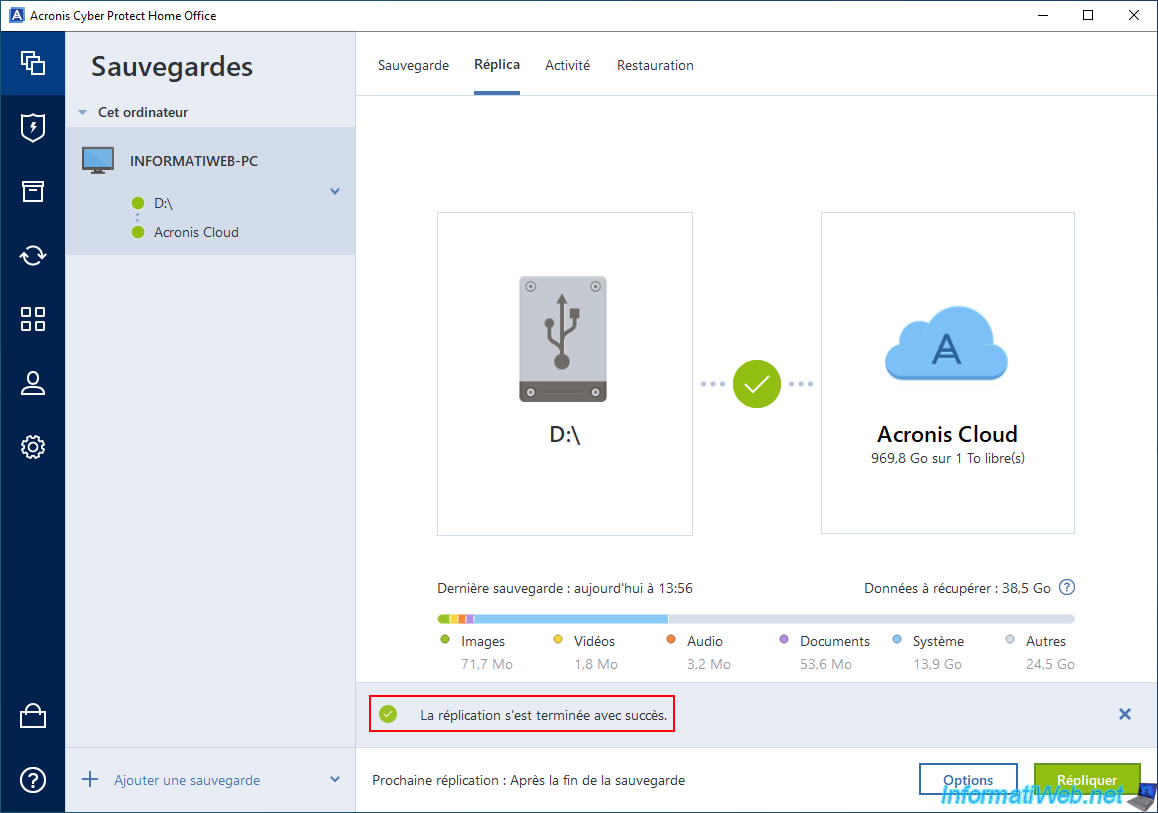This screenshot has width=1158, height=813.
Task: Open the Sync arrows icon in sidebar
Action: 32,255
